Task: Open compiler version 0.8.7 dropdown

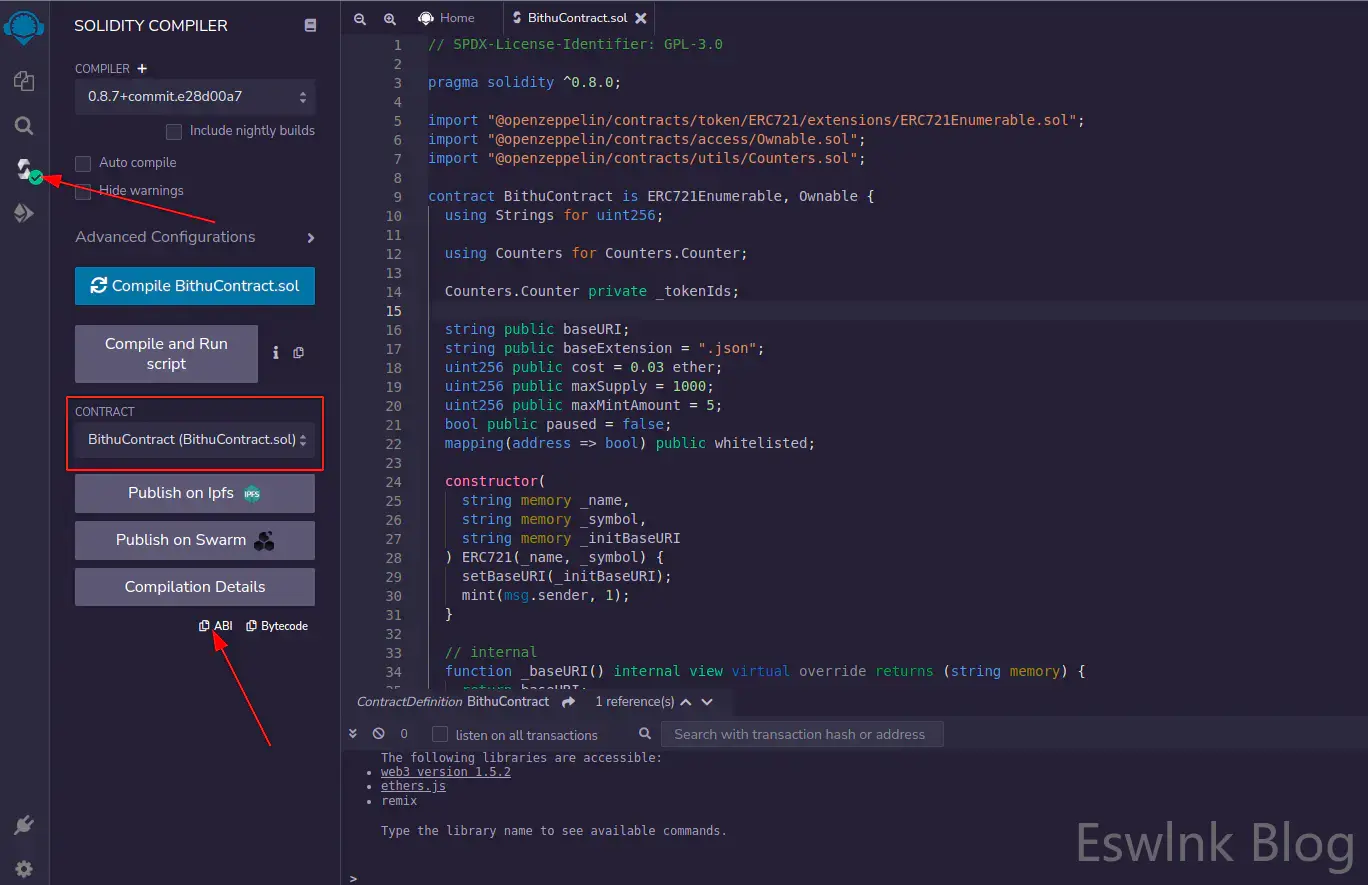Action: click(195, 97)
